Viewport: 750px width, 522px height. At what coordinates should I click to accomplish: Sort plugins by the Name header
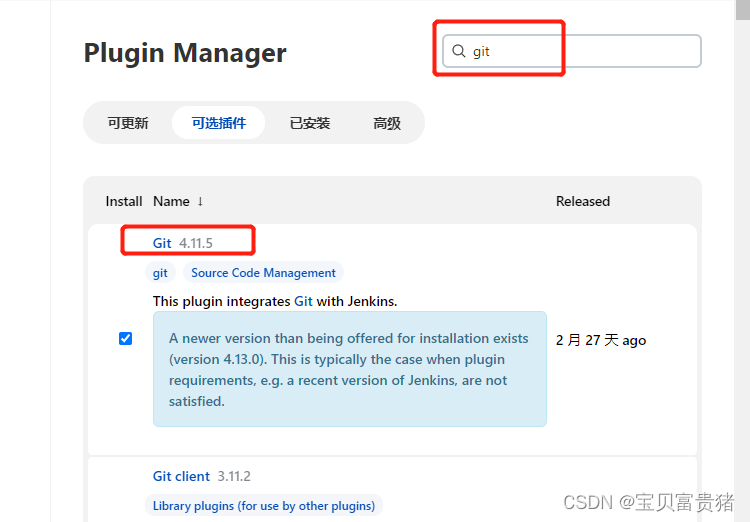171,201
